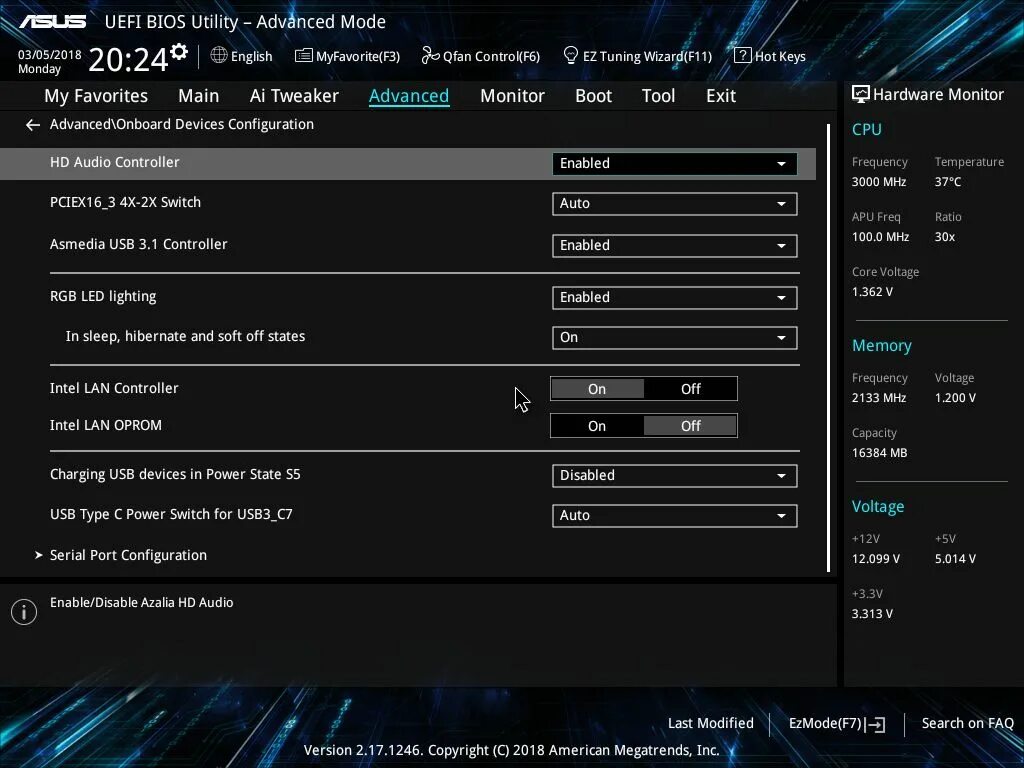Image resolution: width=1024 pixels, height=768 pixels.
Task: Select the Asmedia USB 3.1 Controller label
Action: click(x=138, y=244)
